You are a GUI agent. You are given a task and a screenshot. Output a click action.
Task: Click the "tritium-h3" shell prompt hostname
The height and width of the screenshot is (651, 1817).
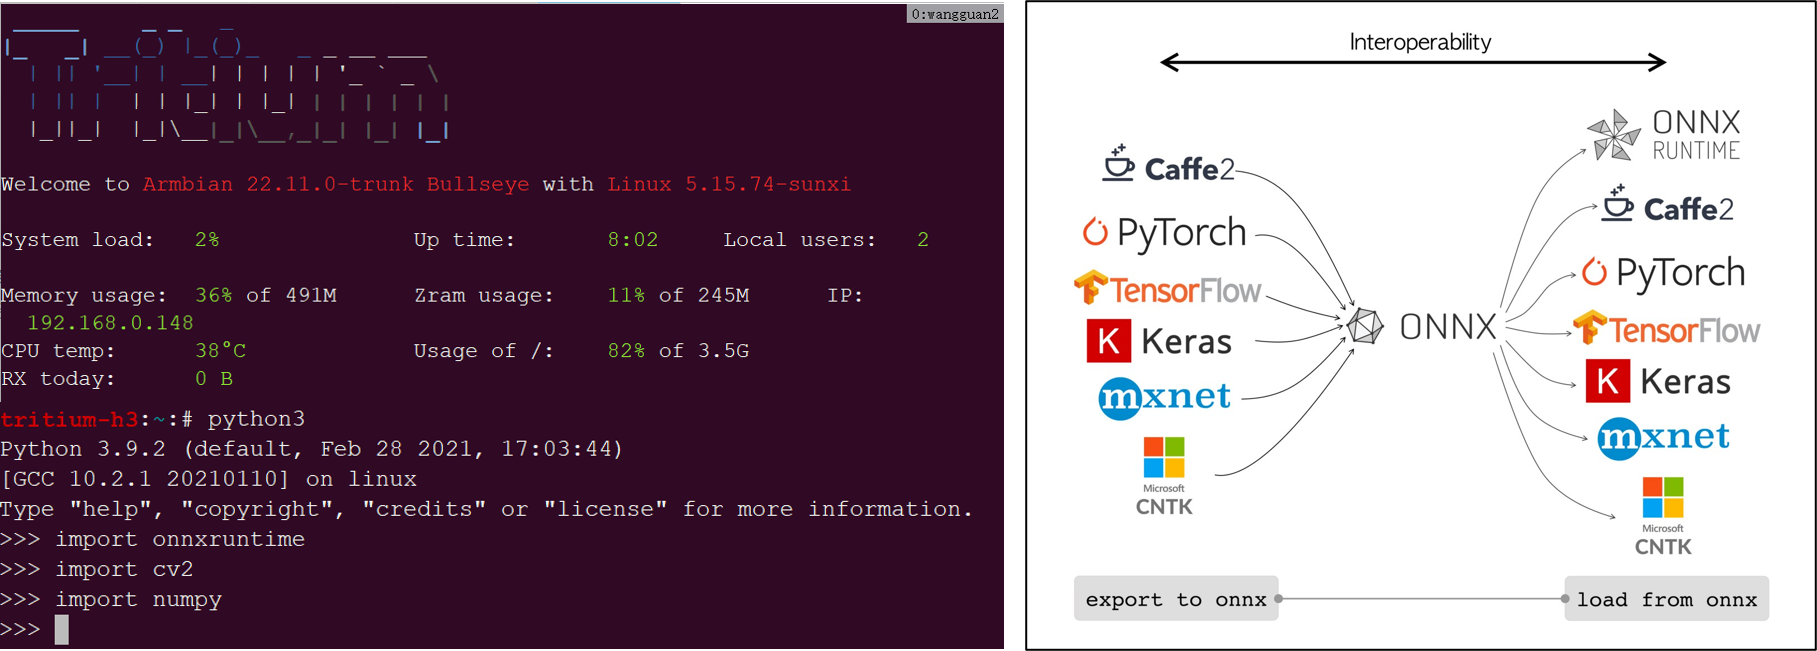[x=69, y=419]
